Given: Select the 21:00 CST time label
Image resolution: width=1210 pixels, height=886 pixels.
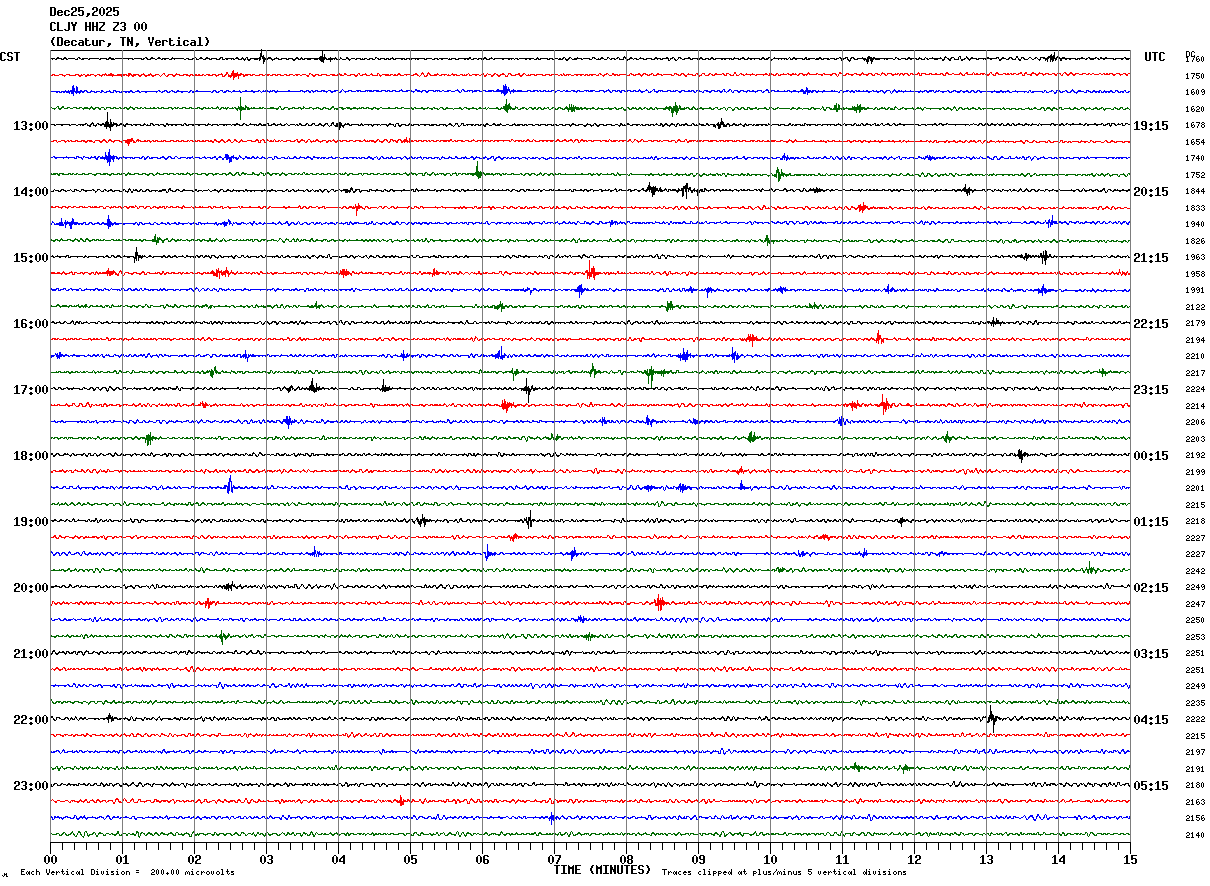Looking at the screenshot, I should (x=31, y=654).
